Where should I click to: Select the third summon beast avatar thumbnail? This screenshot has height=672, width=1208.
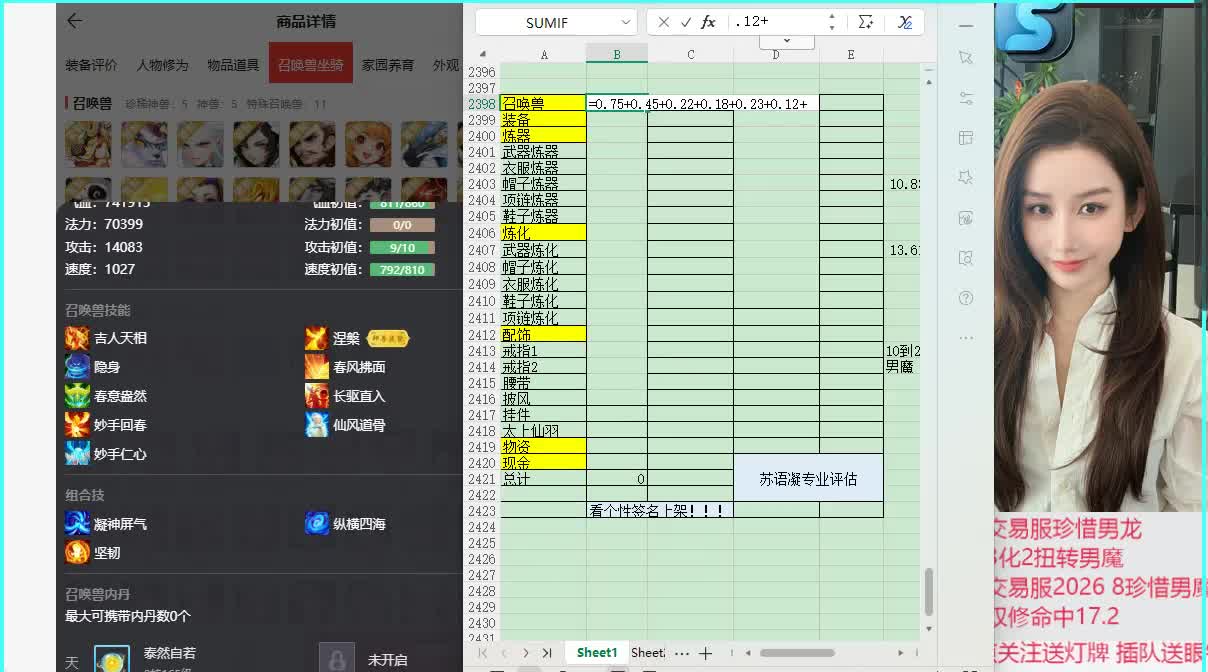click(200, 144)
